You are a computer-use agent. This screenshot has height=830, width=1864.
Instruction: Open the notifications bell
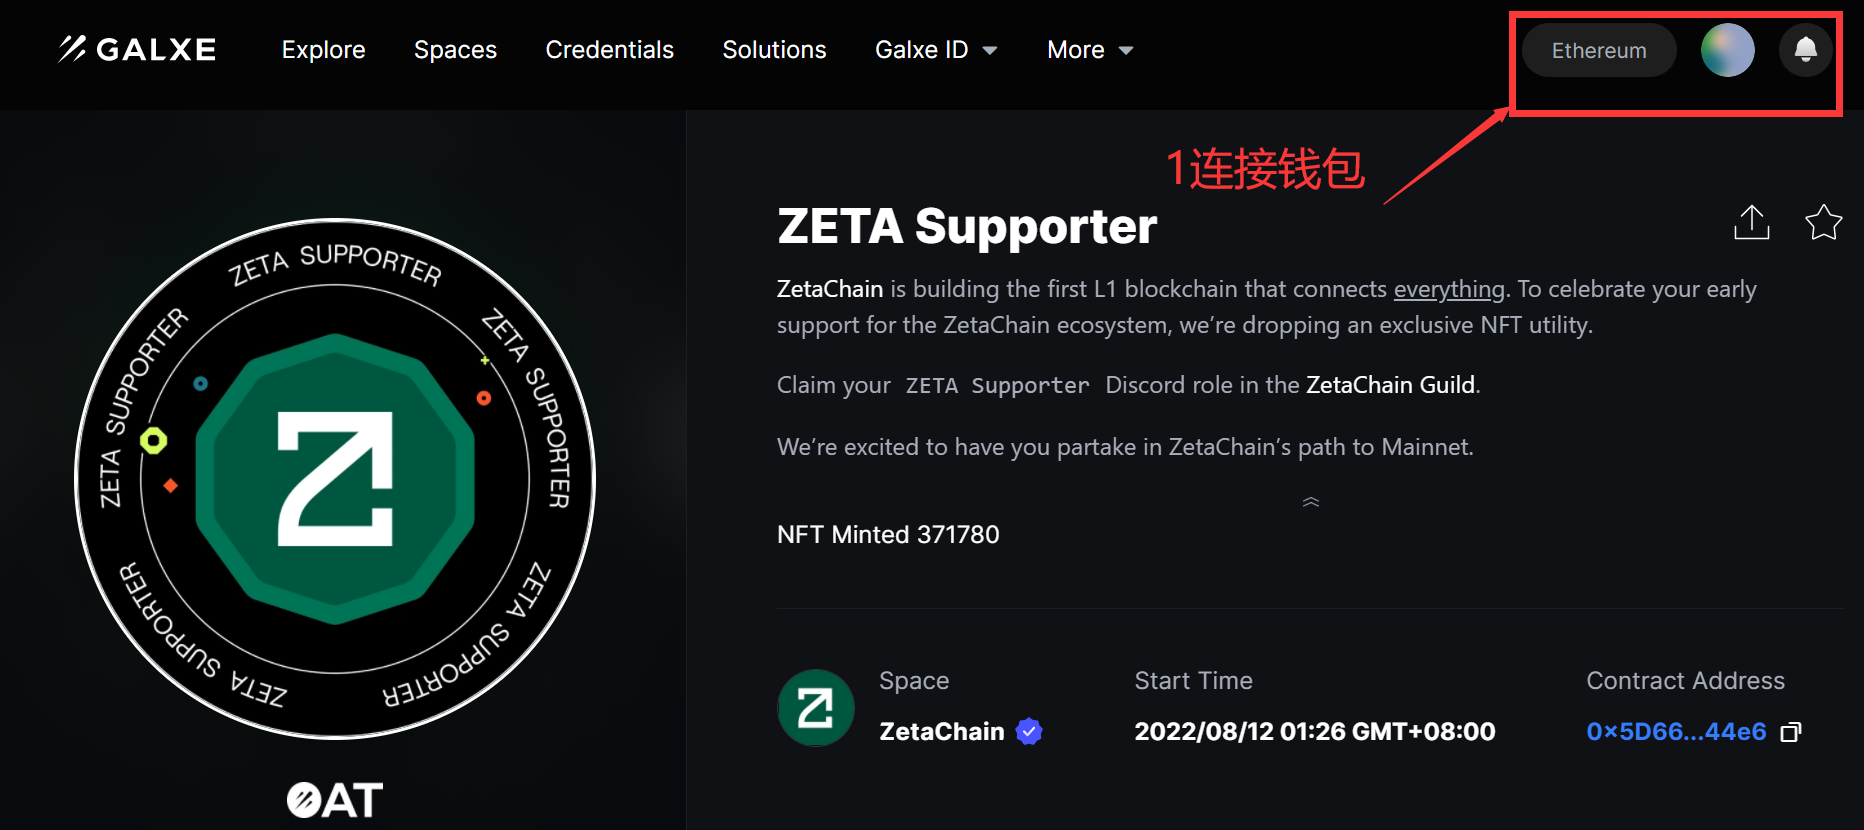point(1805,50)
